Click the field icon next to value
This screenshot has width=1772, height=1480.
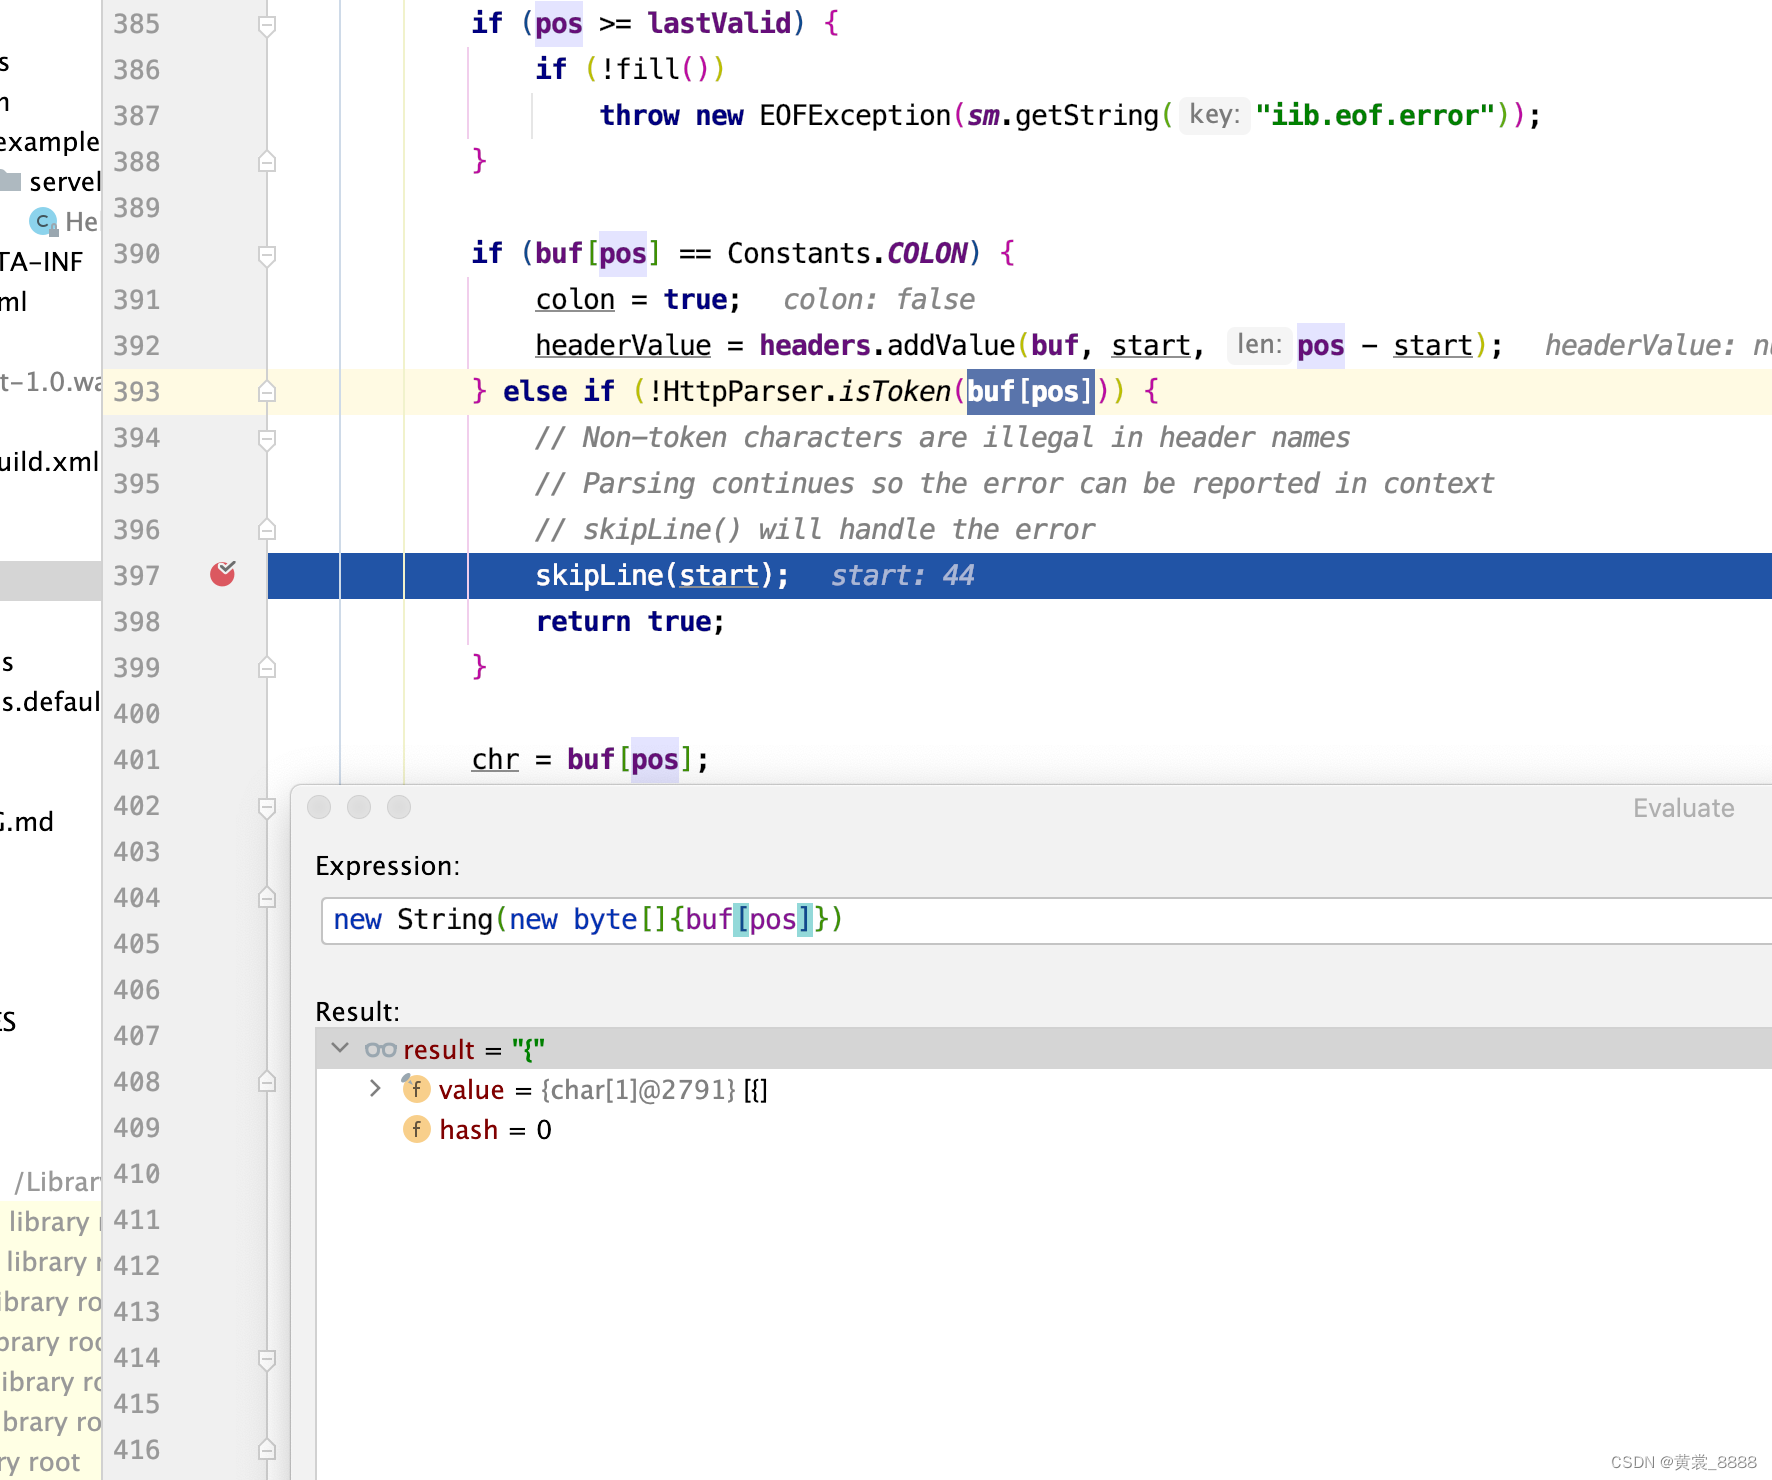416,1089
